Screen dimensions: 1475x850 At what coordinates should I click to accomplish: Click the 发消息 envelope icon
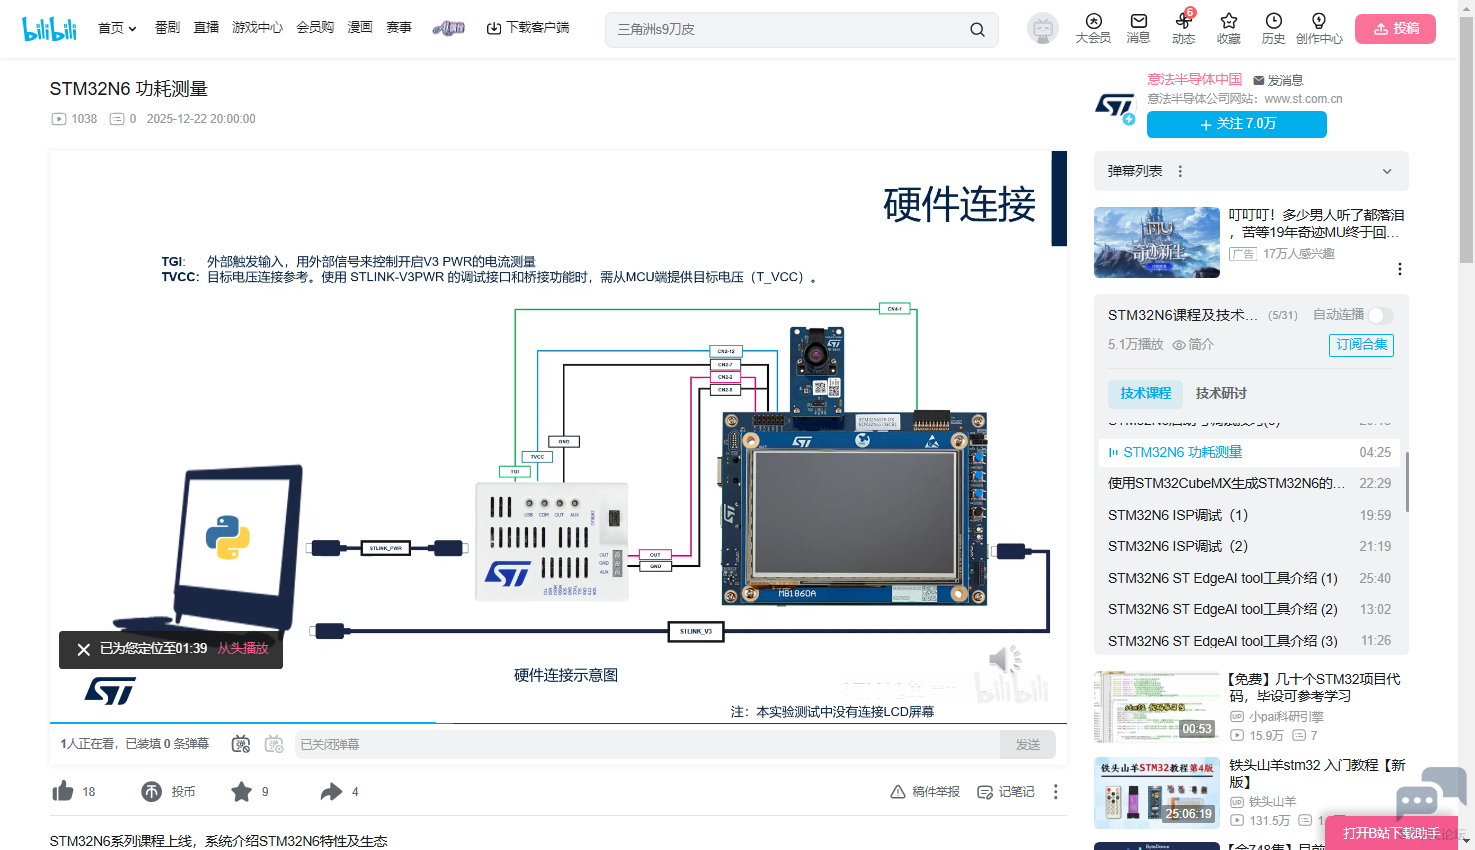tap(1259, 80)
